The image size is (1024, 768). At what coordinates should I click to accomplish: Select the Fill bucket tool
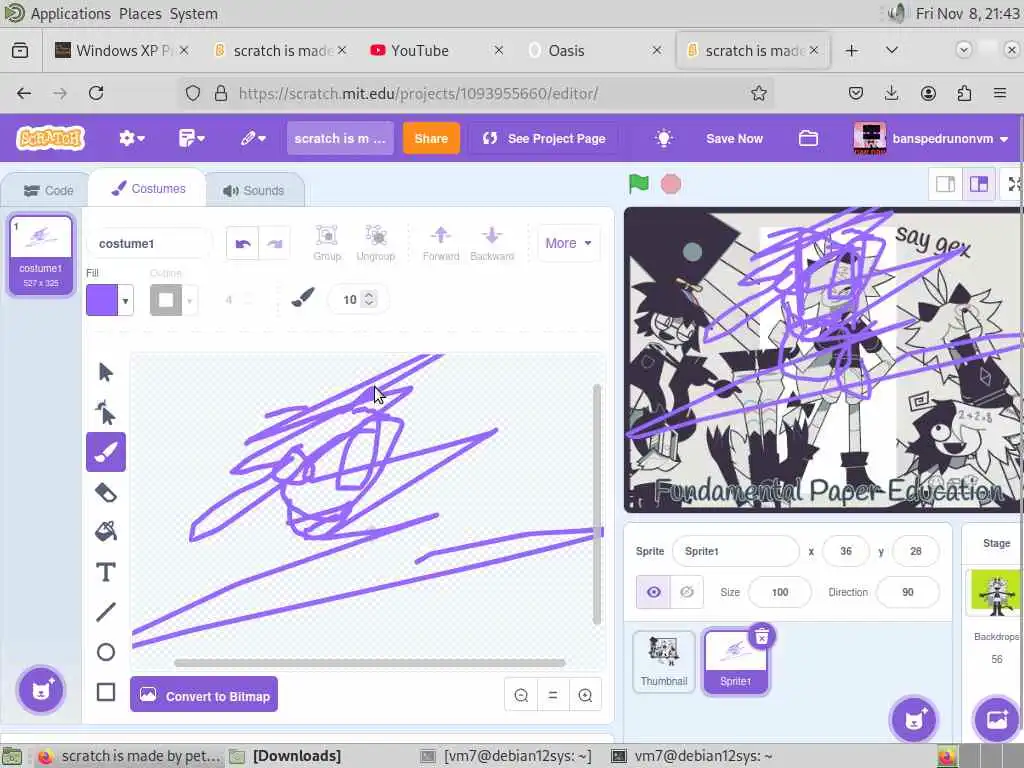click(106, 532)
